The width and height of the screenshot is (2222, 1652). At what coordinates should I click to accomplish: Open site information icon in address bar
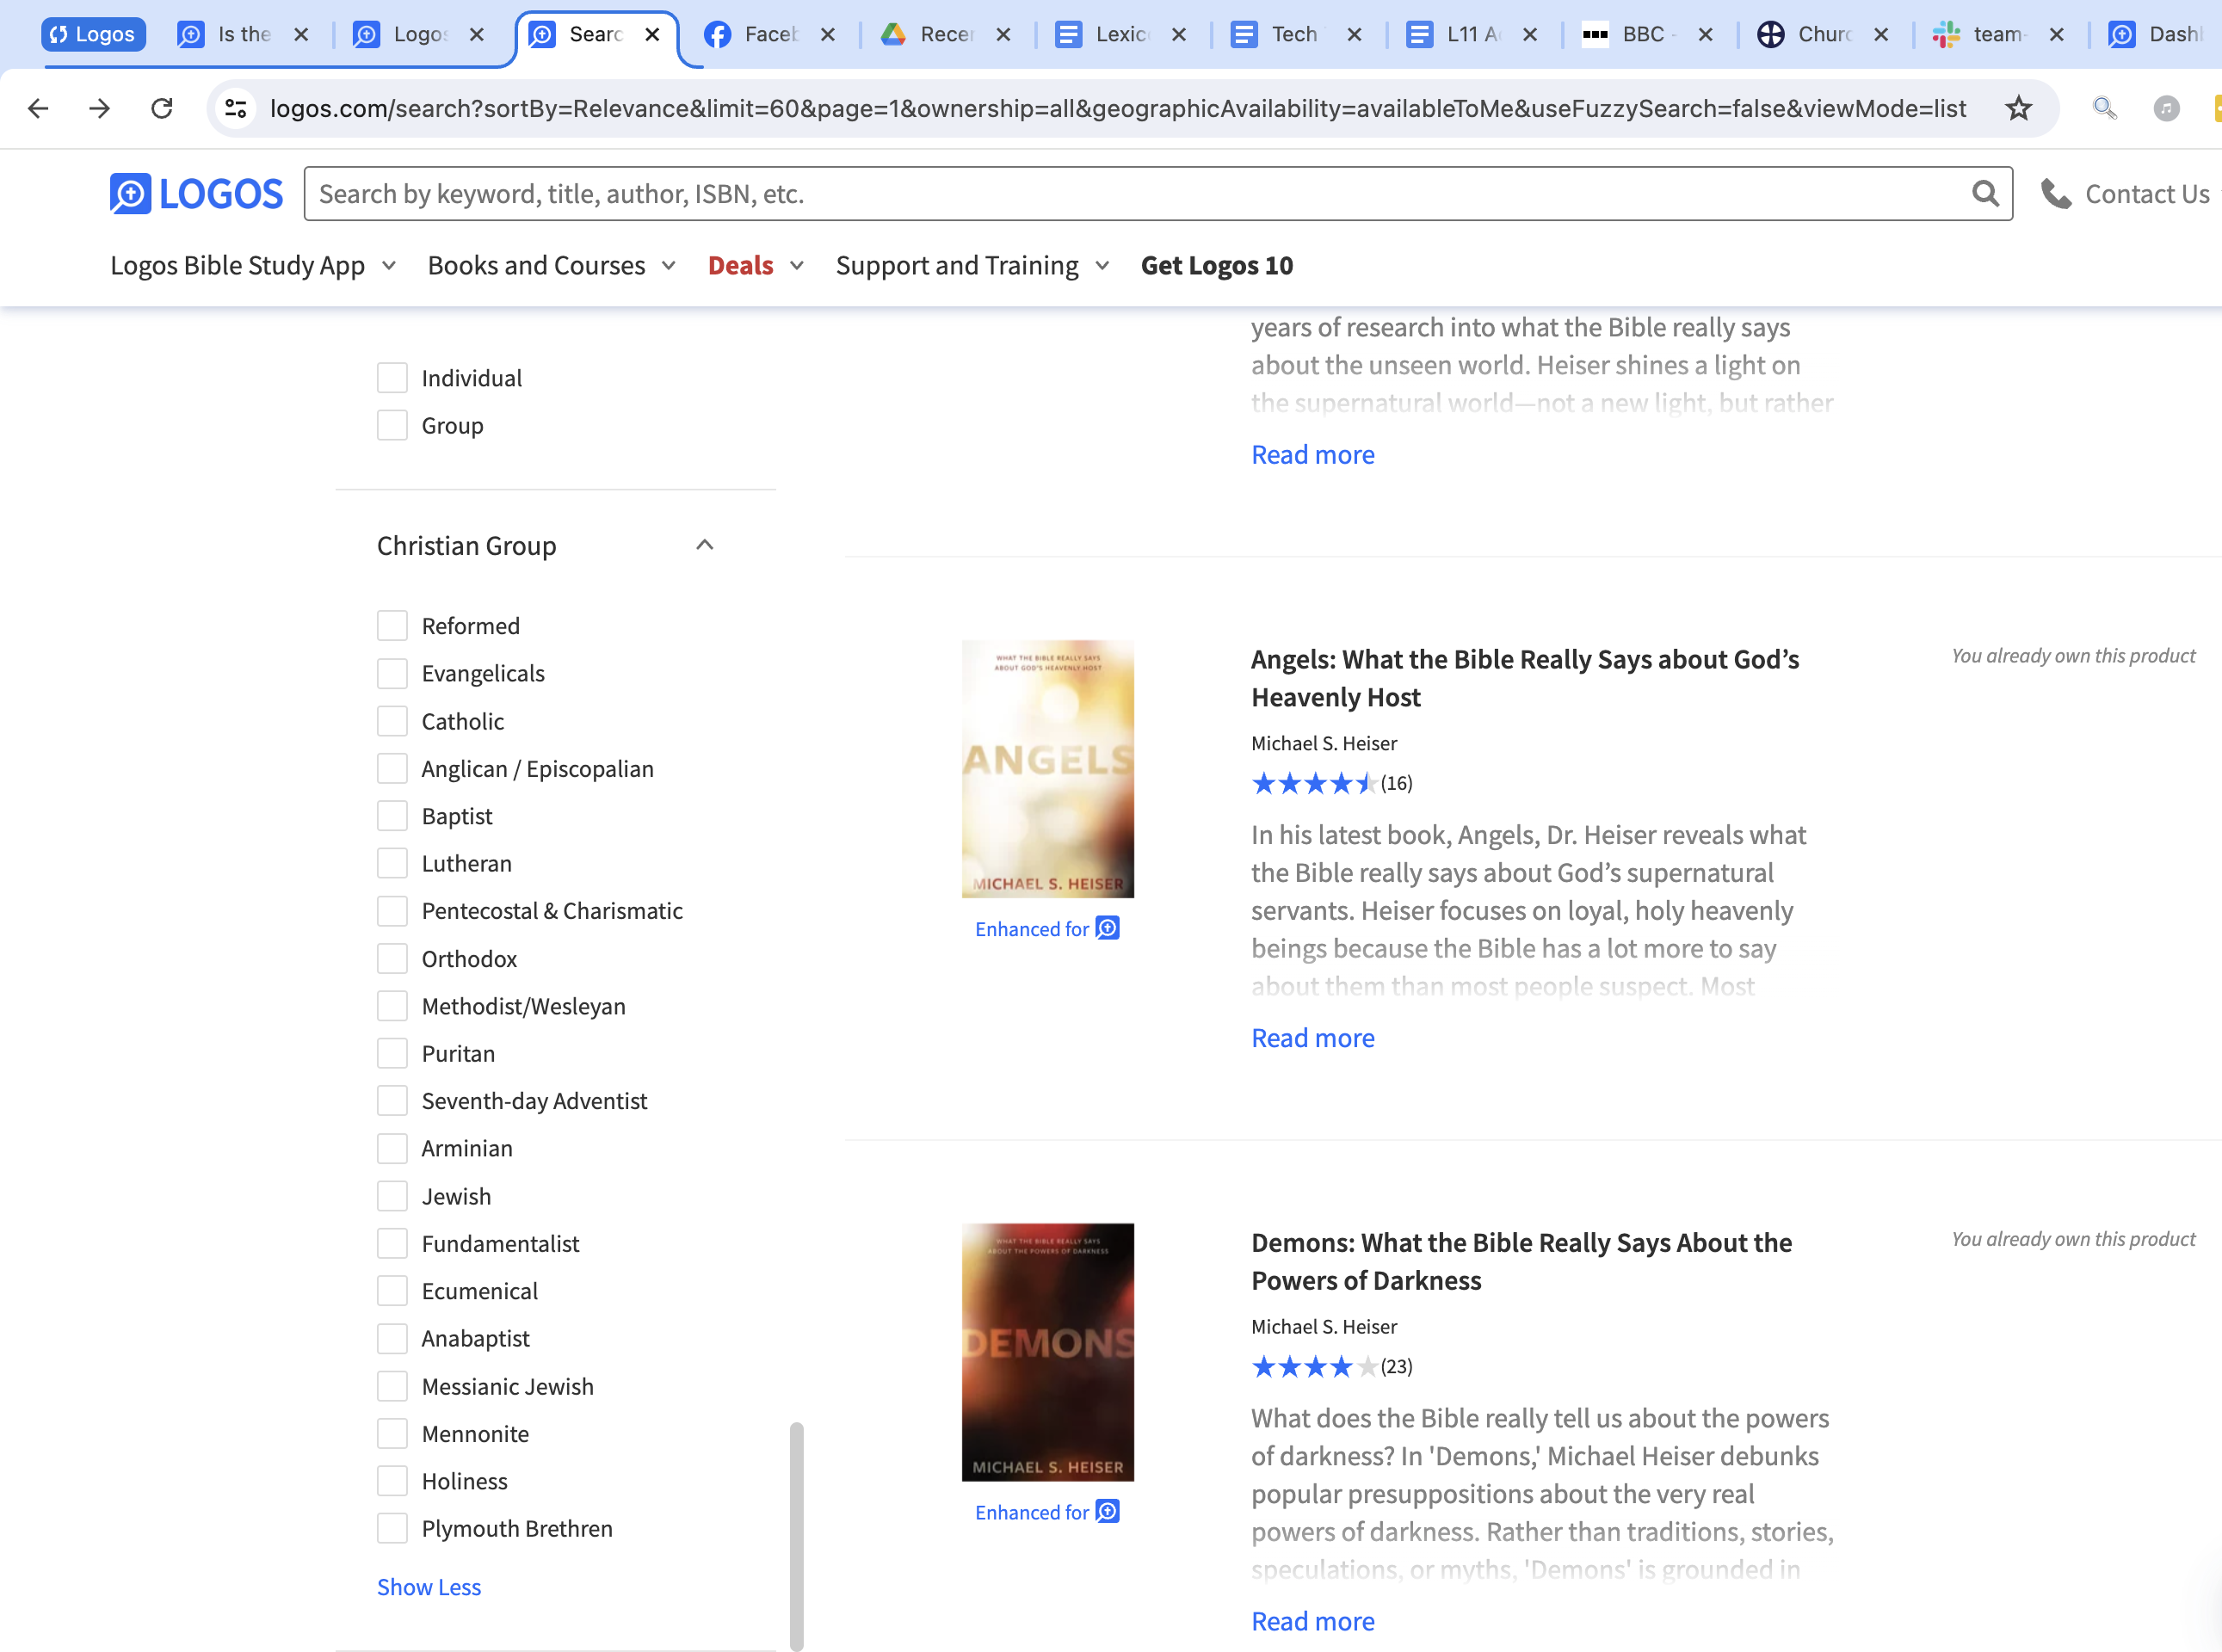point(236,108)
